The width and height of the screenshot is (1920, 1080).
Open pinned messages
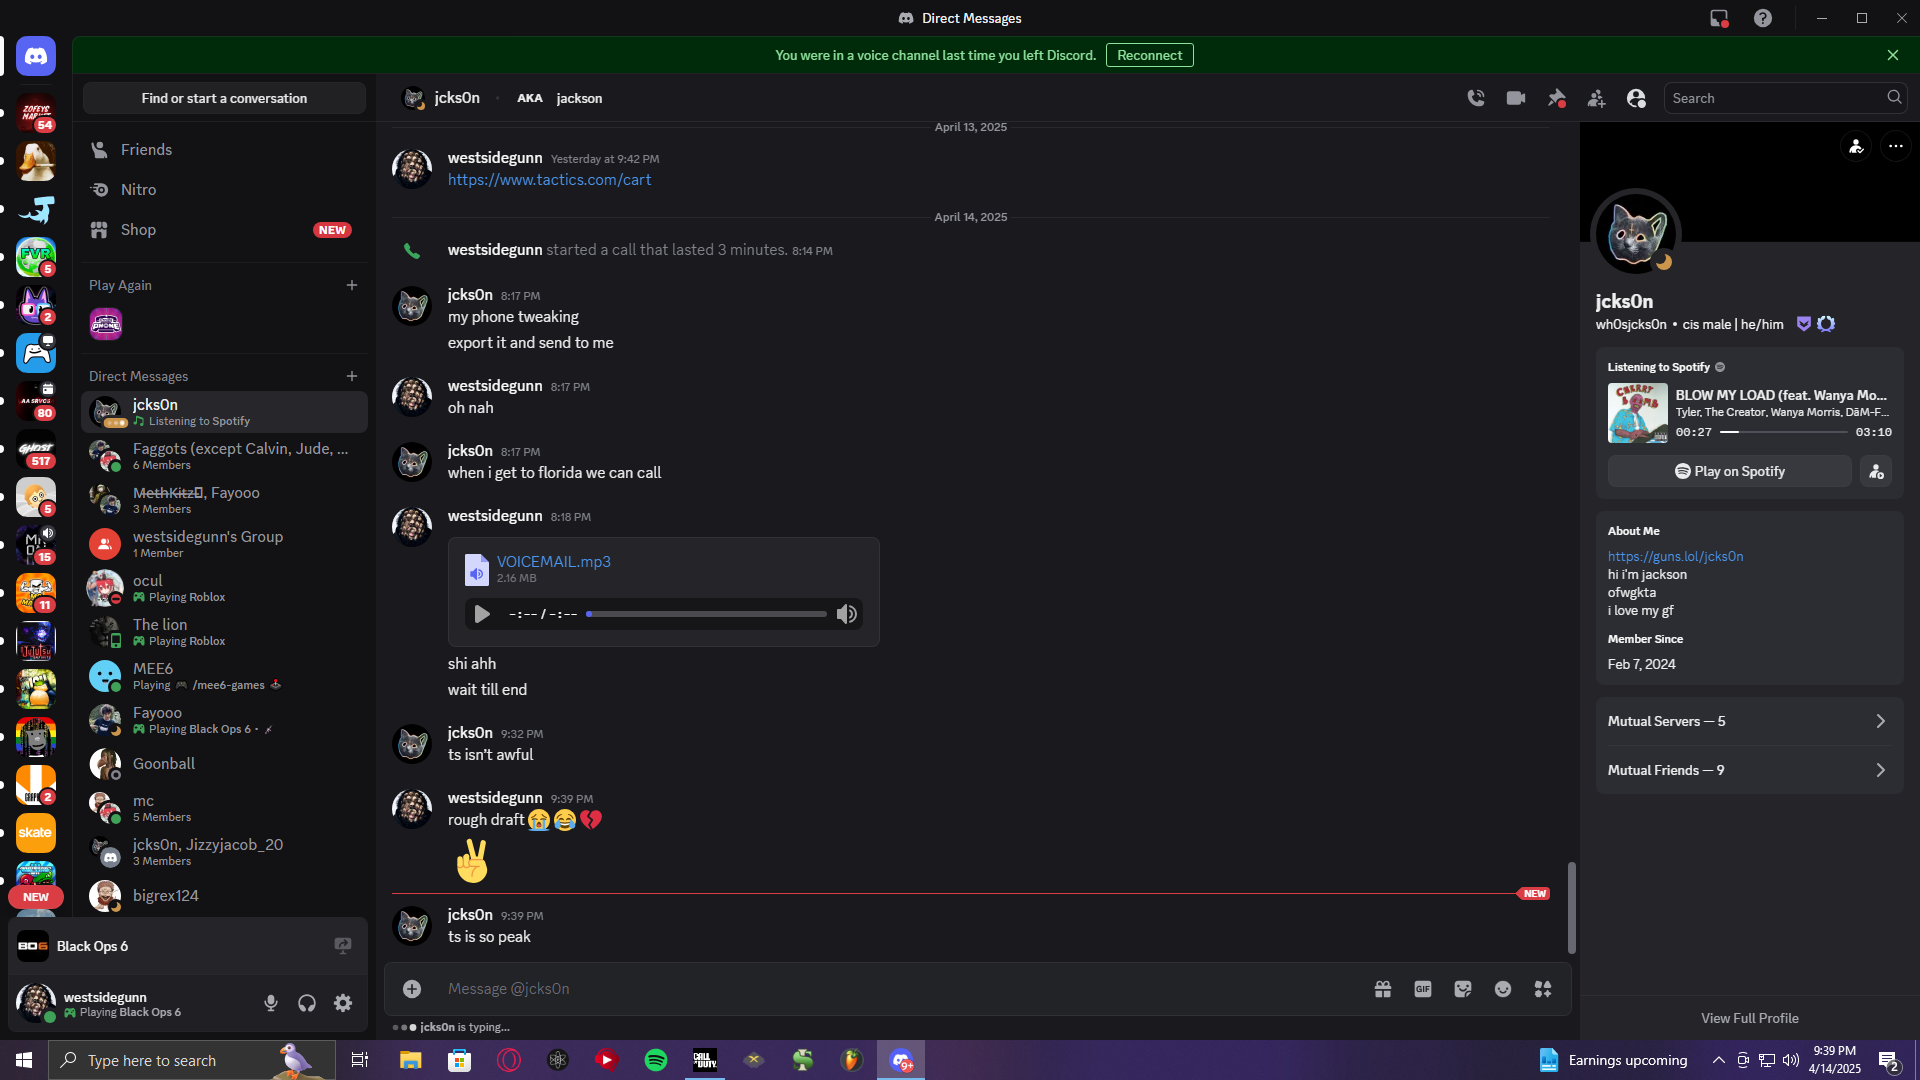click(x=1557, y=98)
